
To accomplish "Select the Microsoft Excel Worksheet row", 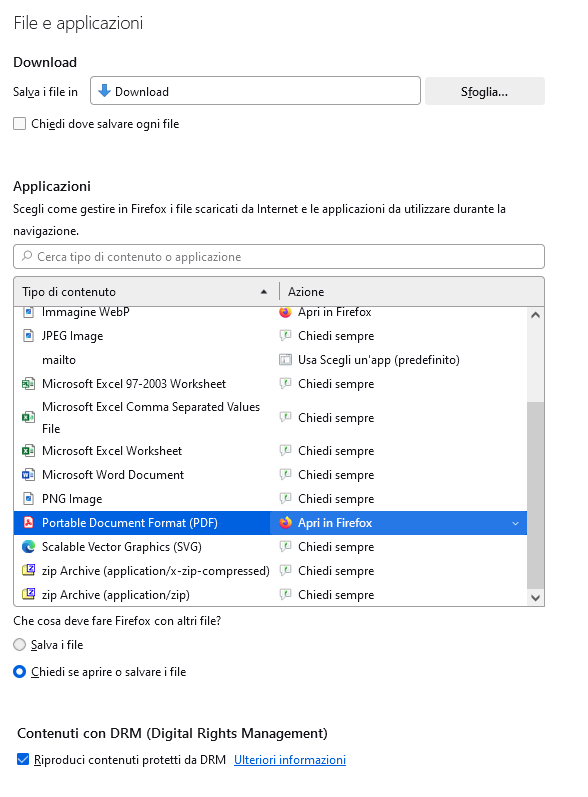I will click(x=270, y=451).
